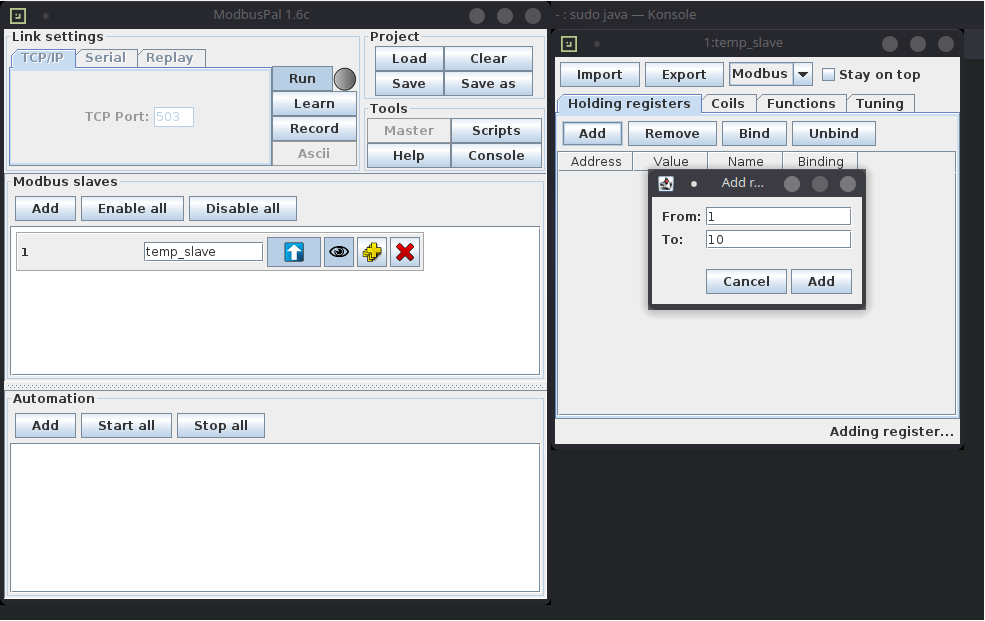Open the Modbus dropdown arrow
This screenshot has width=985, height=621.
[x=802, y=75]
